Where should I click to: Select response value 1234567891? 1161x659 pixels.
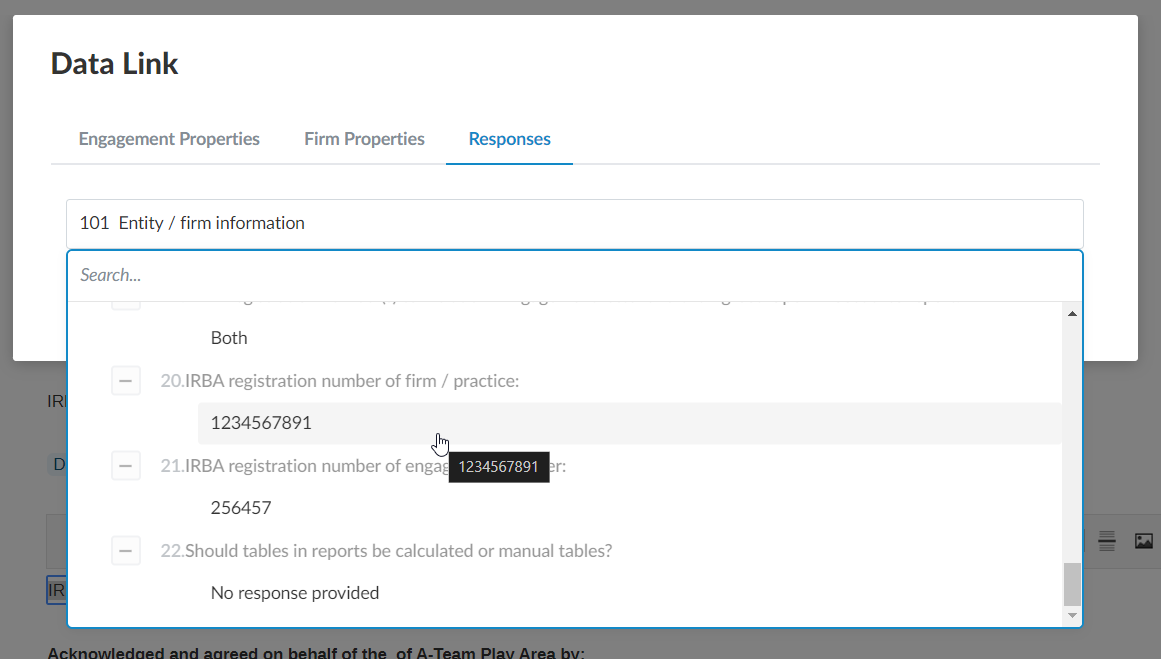coord(261,423)
